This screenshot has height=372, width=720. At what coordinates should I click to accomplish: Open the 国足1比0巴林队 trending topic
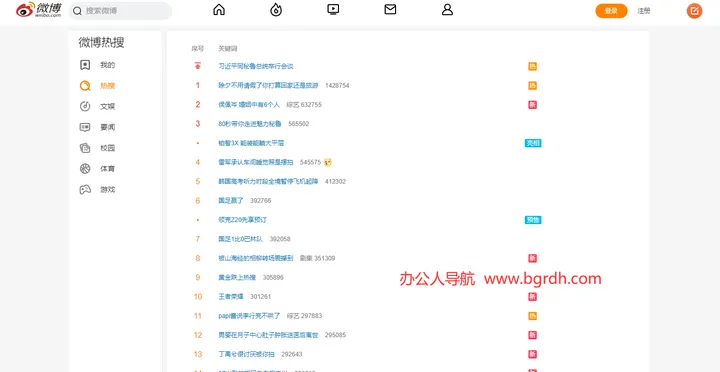[x=241, y=239]
